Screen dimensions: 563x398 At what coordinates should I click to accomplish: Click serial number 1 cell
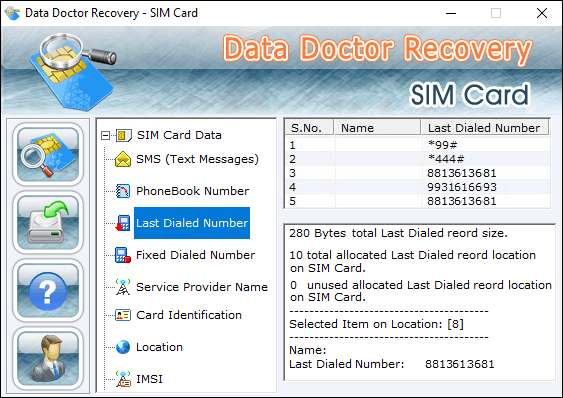[293, 145]
